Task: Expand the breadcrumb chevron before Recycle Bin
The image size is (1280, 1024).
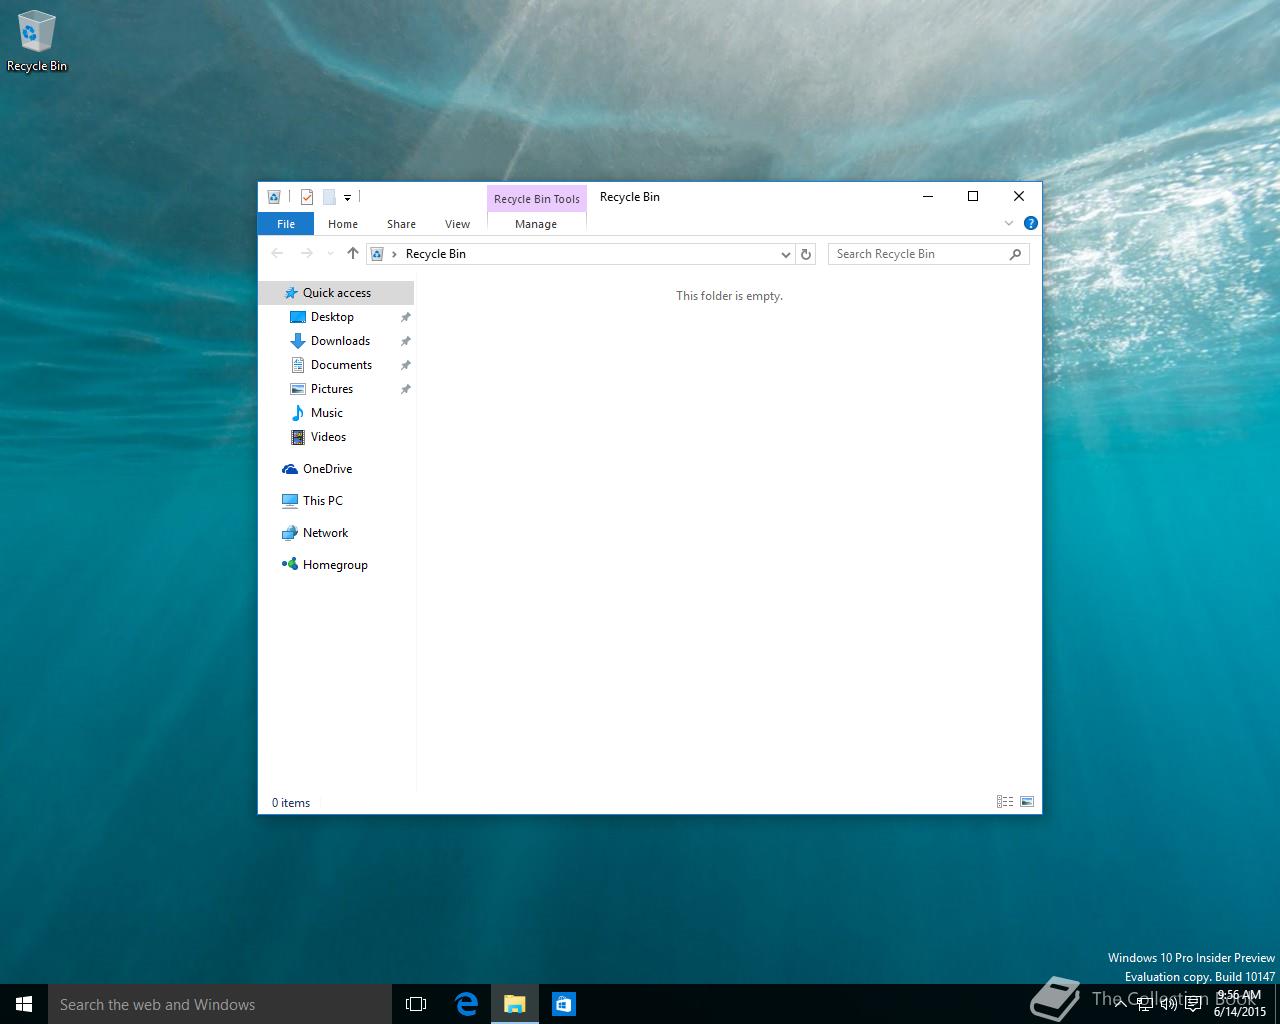Action: (x=394, y=254)
